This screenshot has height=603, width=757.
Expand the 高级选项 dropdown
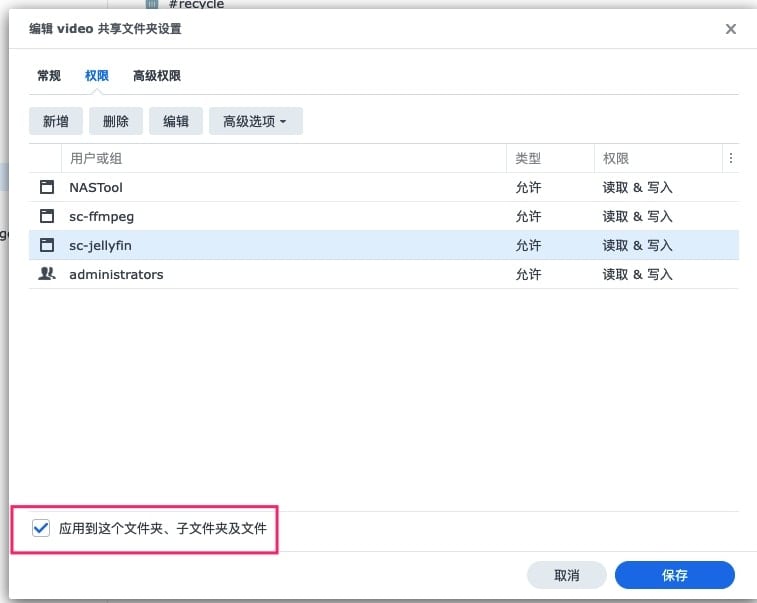[x=255, y=121]
